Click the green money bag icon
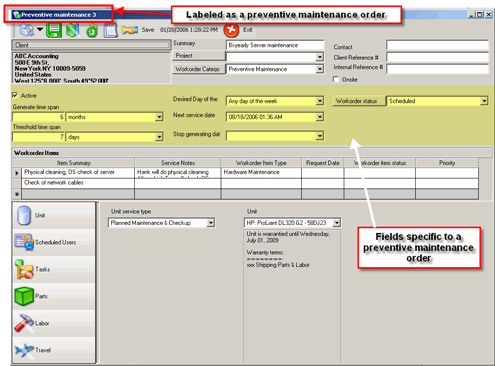This screenshot has height=366, width=495. click(x=92, y=31)
